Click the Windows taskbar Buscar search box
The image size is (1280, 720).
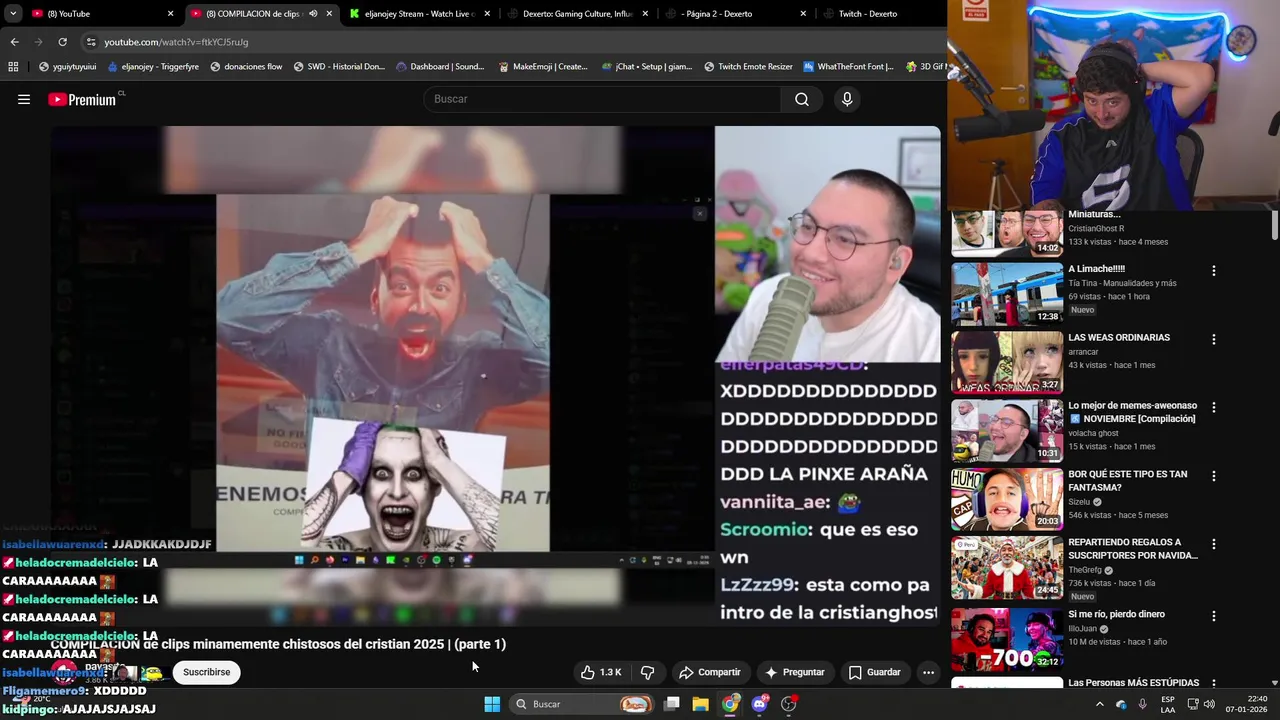click(x=581, y=704)
